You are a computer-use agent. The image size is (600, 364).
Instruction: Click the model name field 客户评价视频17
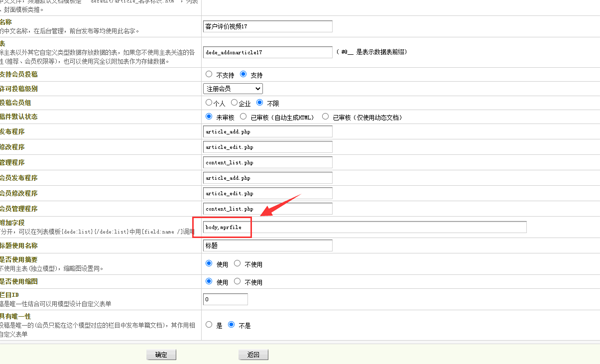click(x=267, y=26)
